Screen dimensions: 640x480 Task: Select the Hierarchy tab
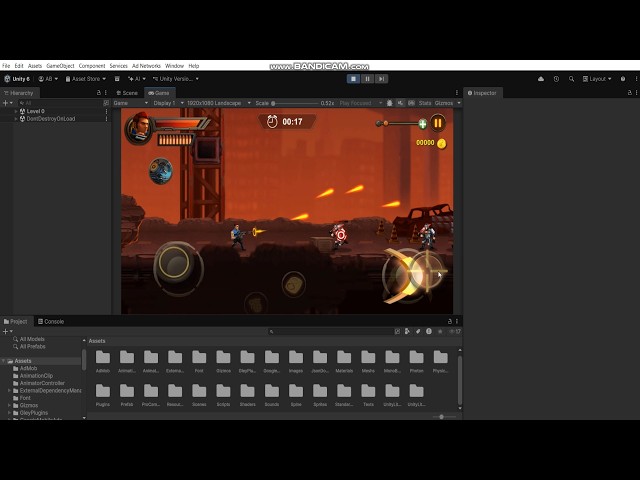pyautogui.click(x=19, y=93)
